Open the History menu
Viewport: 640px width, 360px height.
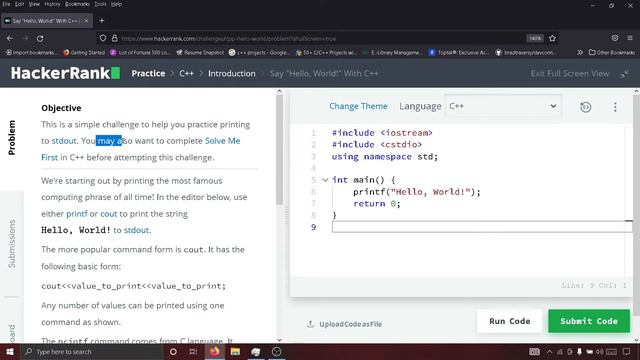(x=52, y=4)
